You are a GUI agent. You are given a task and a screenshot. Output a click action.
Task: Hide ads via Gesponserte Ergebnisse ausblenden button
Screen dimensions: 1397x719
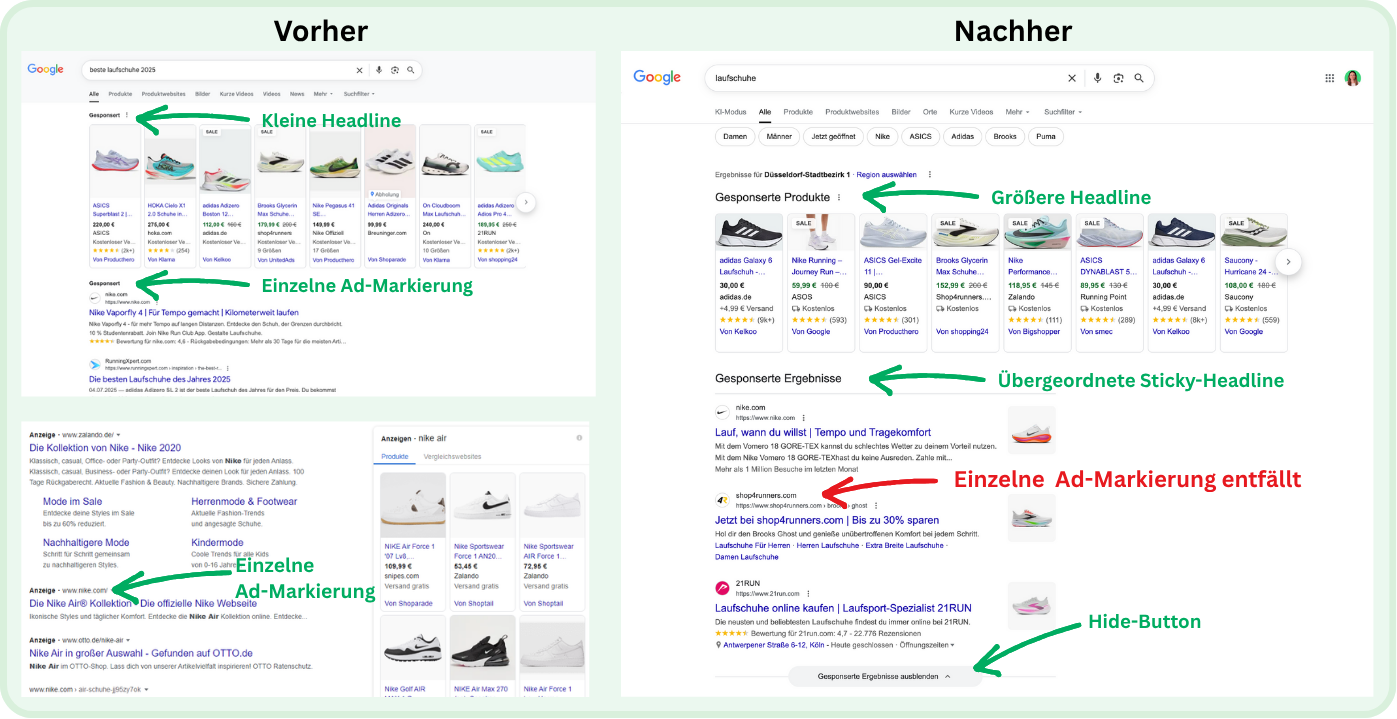coord(878,676)
